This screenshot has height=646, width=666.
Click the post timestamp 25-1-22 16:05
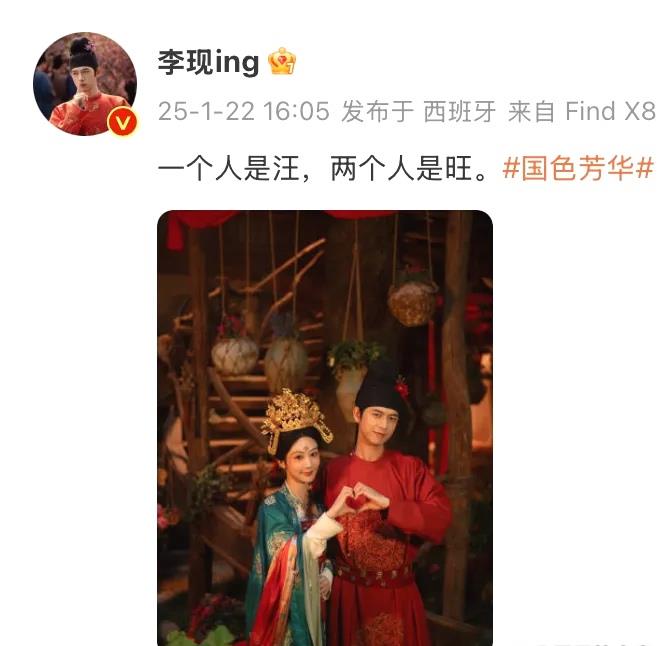click(x=244, y=111)
